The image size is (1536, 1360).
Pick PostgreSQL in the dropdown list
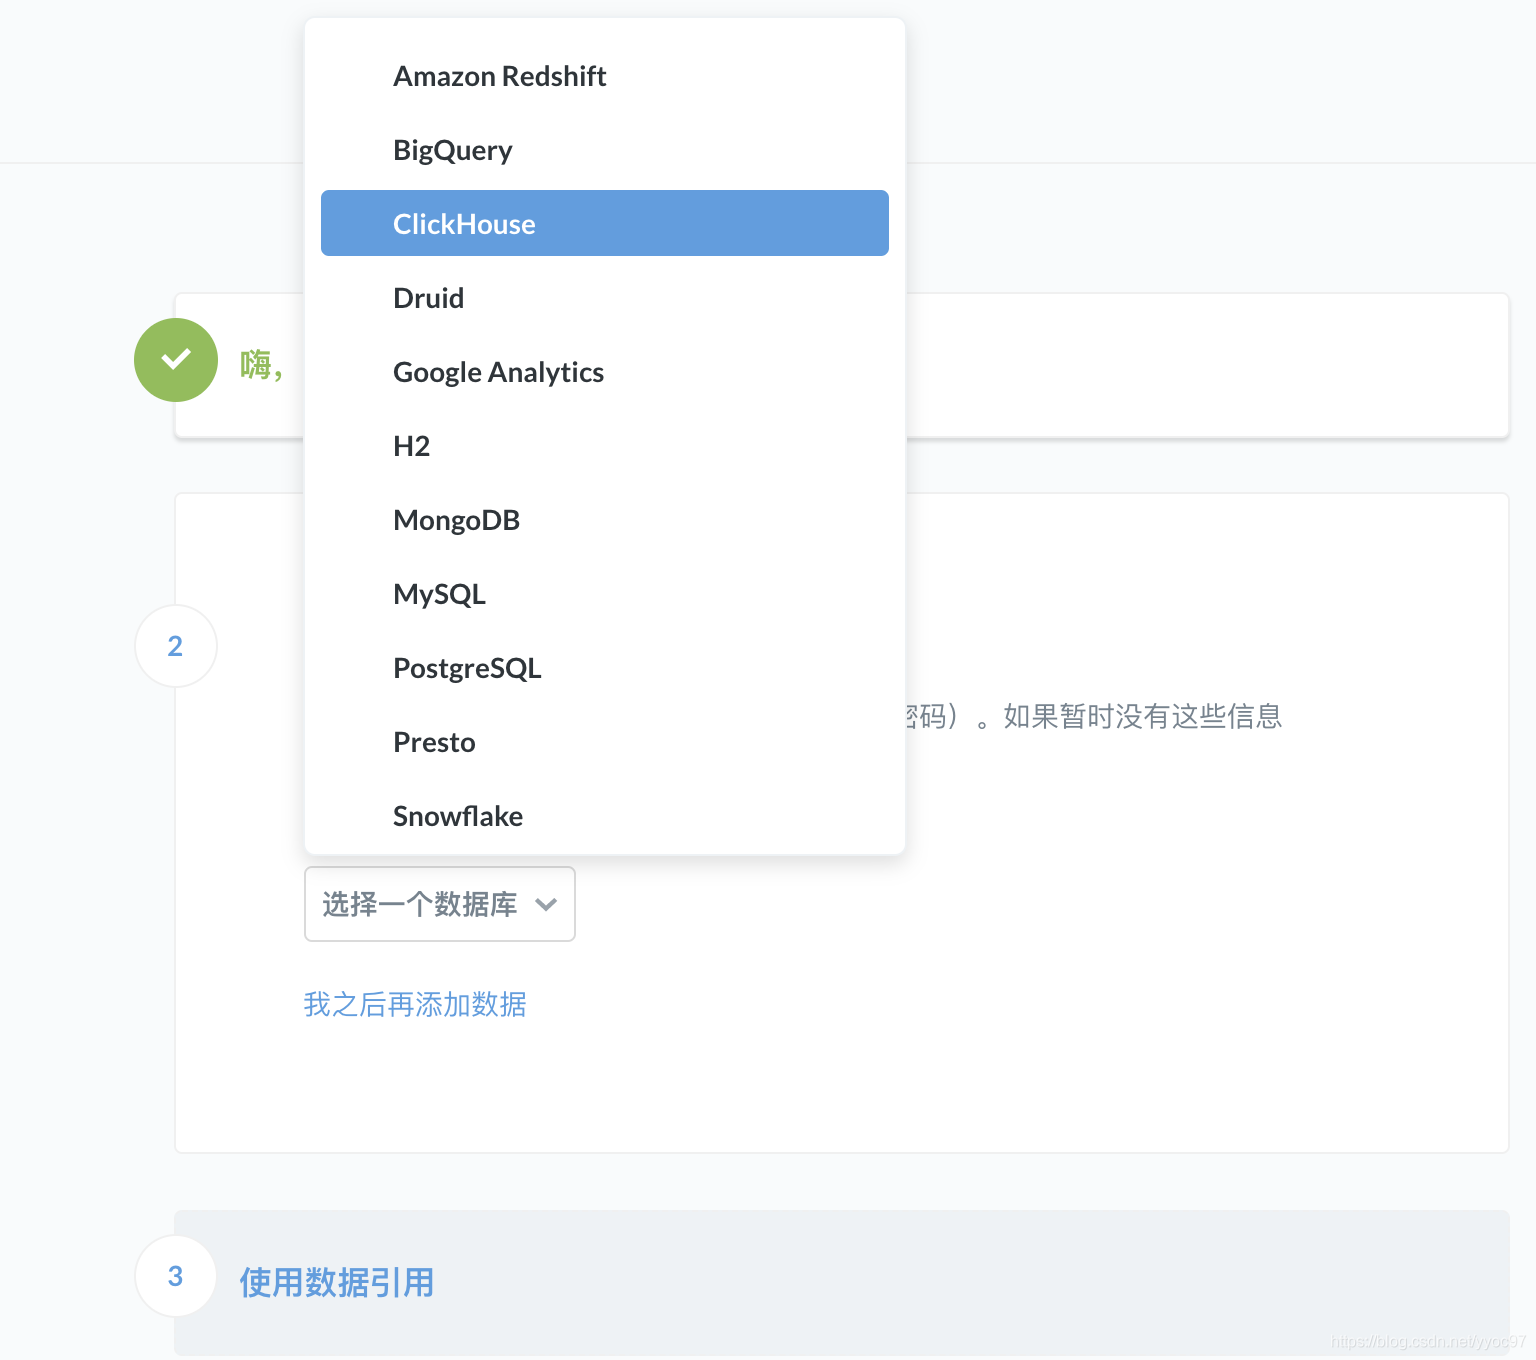coord(604,668)
